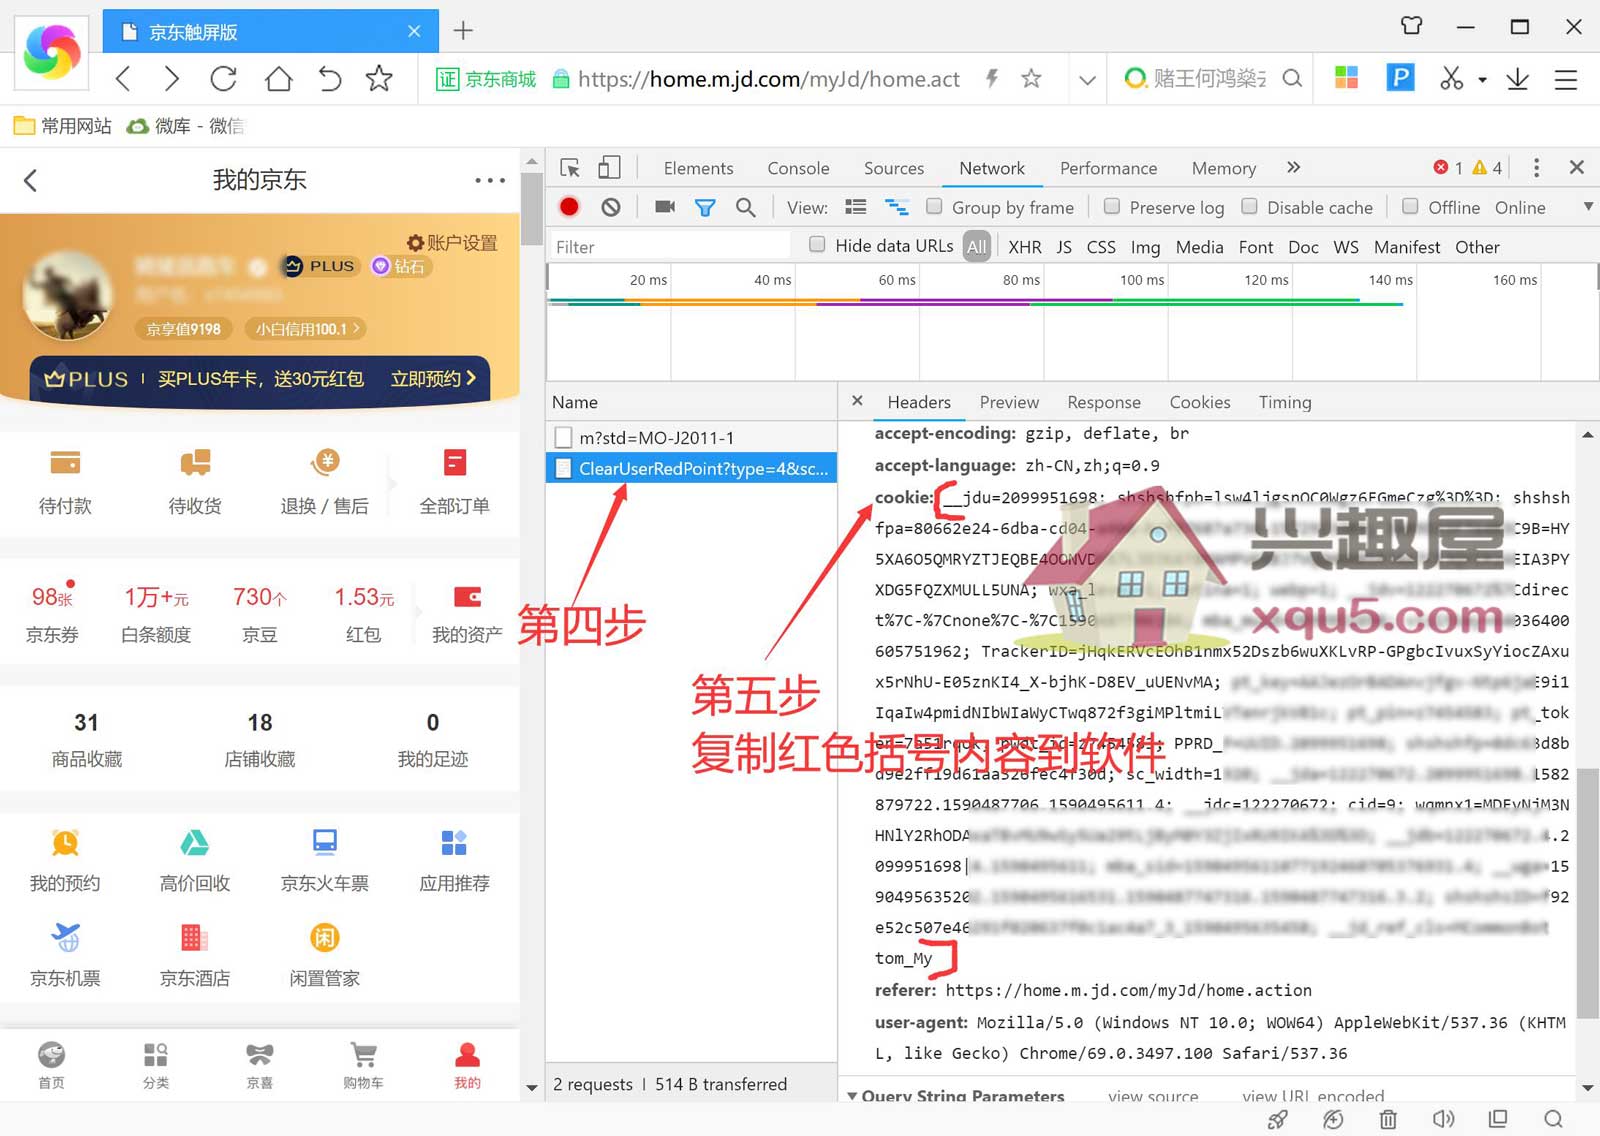Show overview waterfall view icon
Viewport: 1600px width, 1136px height.
click(x=897, y=207)
